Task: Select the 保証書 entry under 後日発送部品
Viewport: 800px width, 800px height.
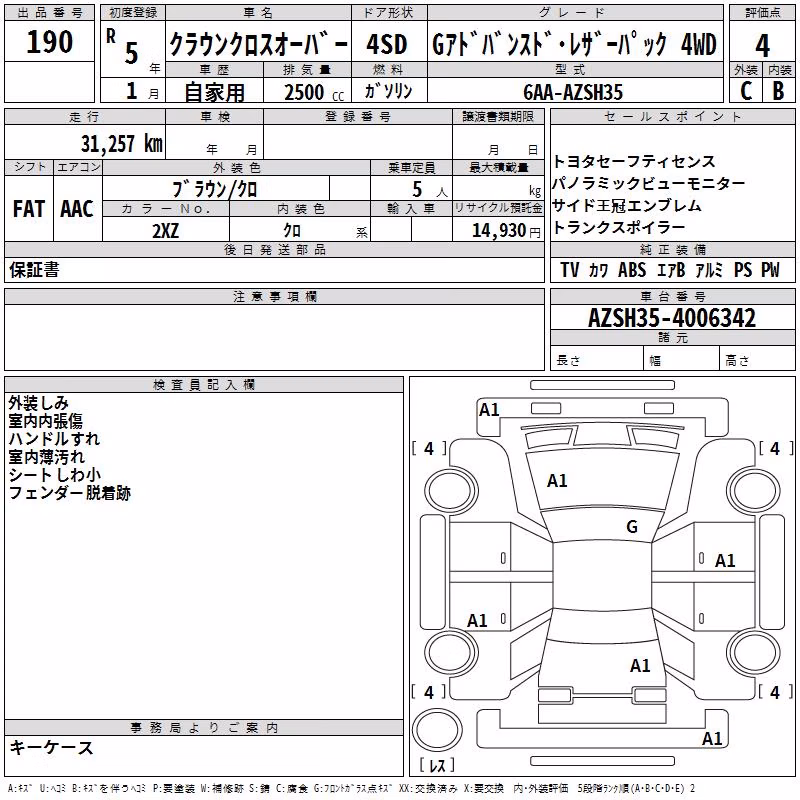Action: (x=34, y=270)
